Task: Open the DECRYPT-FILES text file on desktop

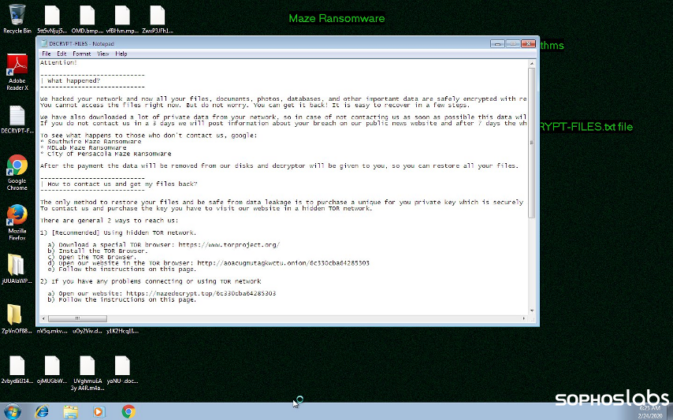Action: pos(16,118)
